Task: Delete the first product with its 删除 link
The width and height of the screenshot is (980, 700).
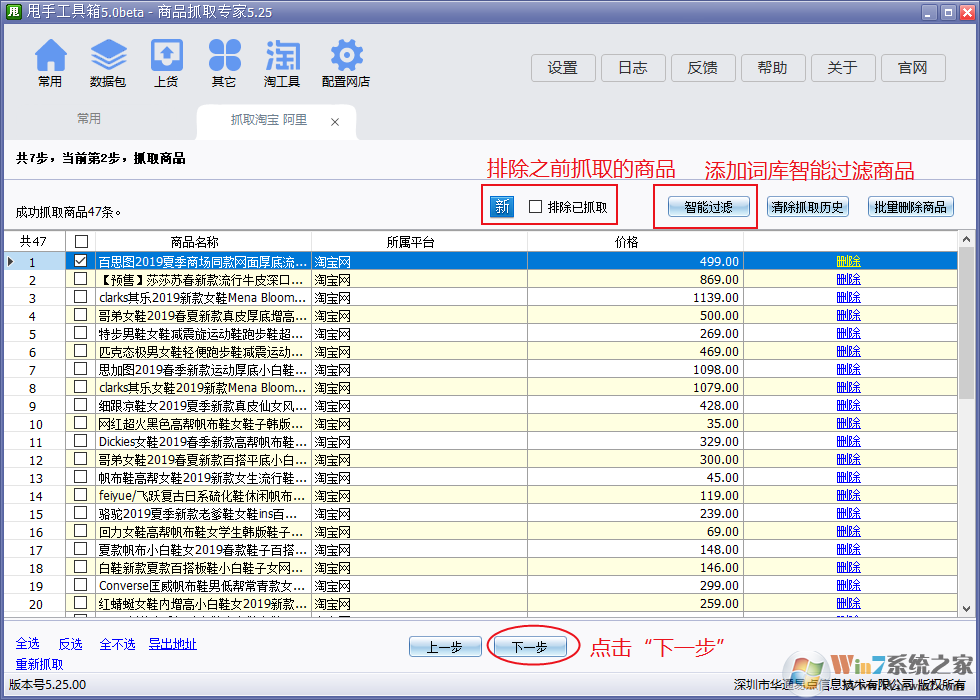Action: (x=848, y=260)
